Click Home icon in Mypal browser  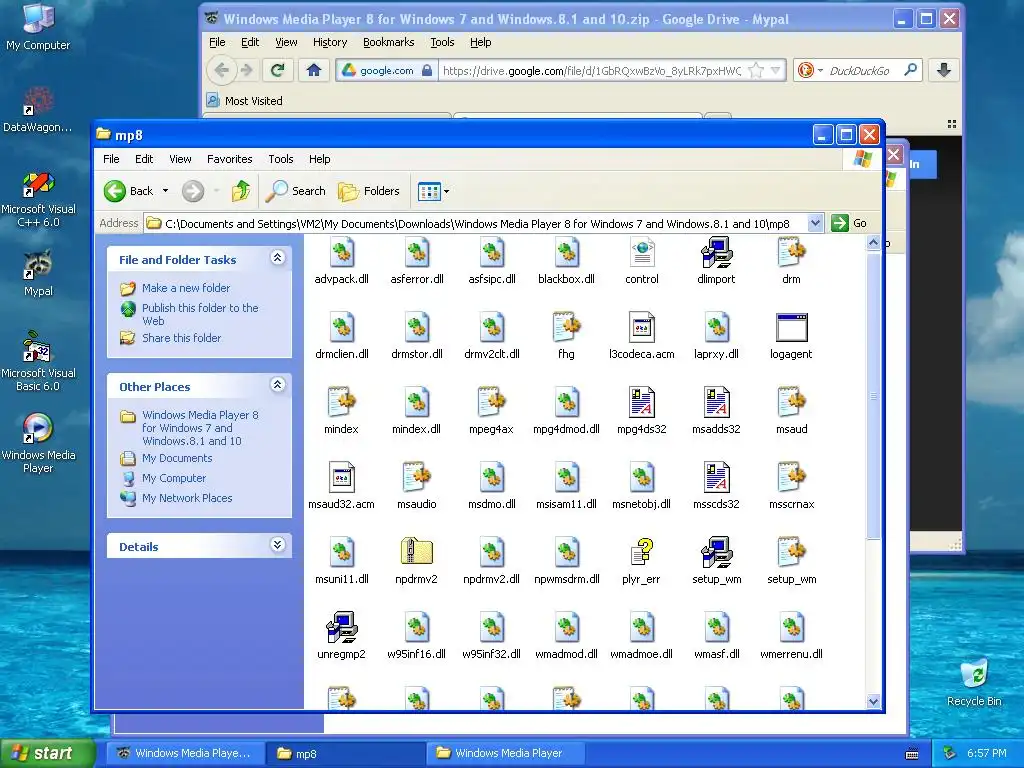click(x=313, y=70)
